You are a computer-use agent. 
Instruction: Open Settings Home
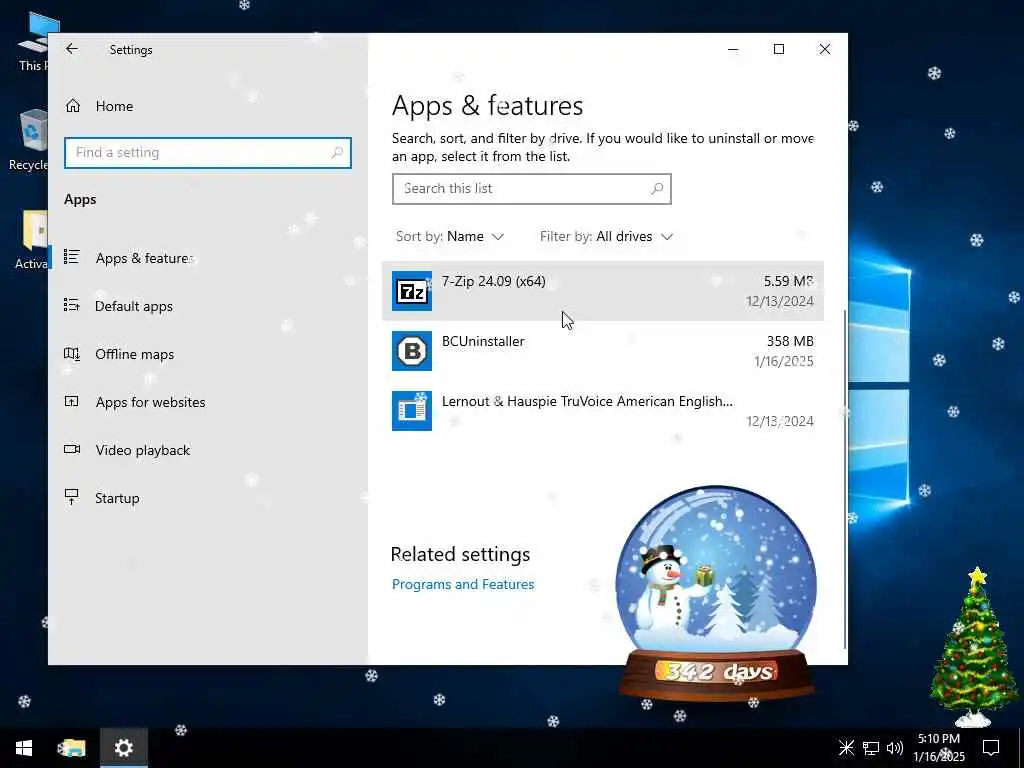[99, 106]
